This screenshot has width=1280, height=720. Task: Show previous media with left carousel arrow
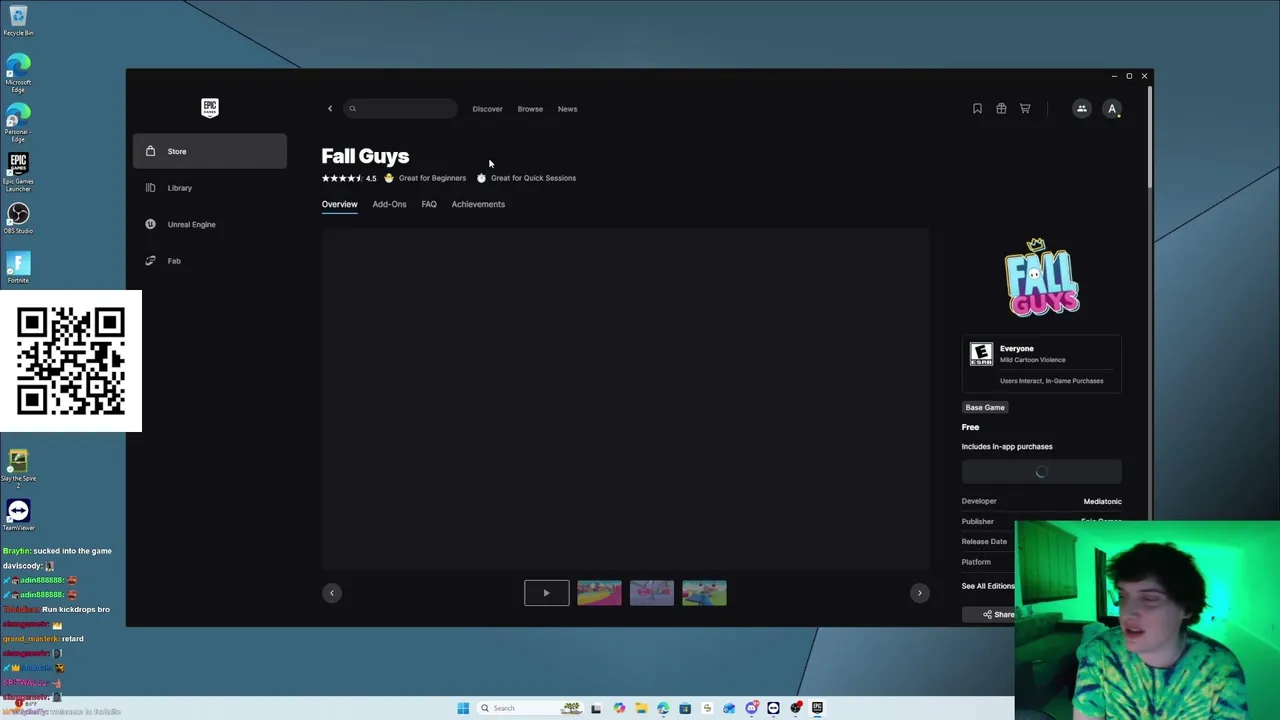(332, 593)
